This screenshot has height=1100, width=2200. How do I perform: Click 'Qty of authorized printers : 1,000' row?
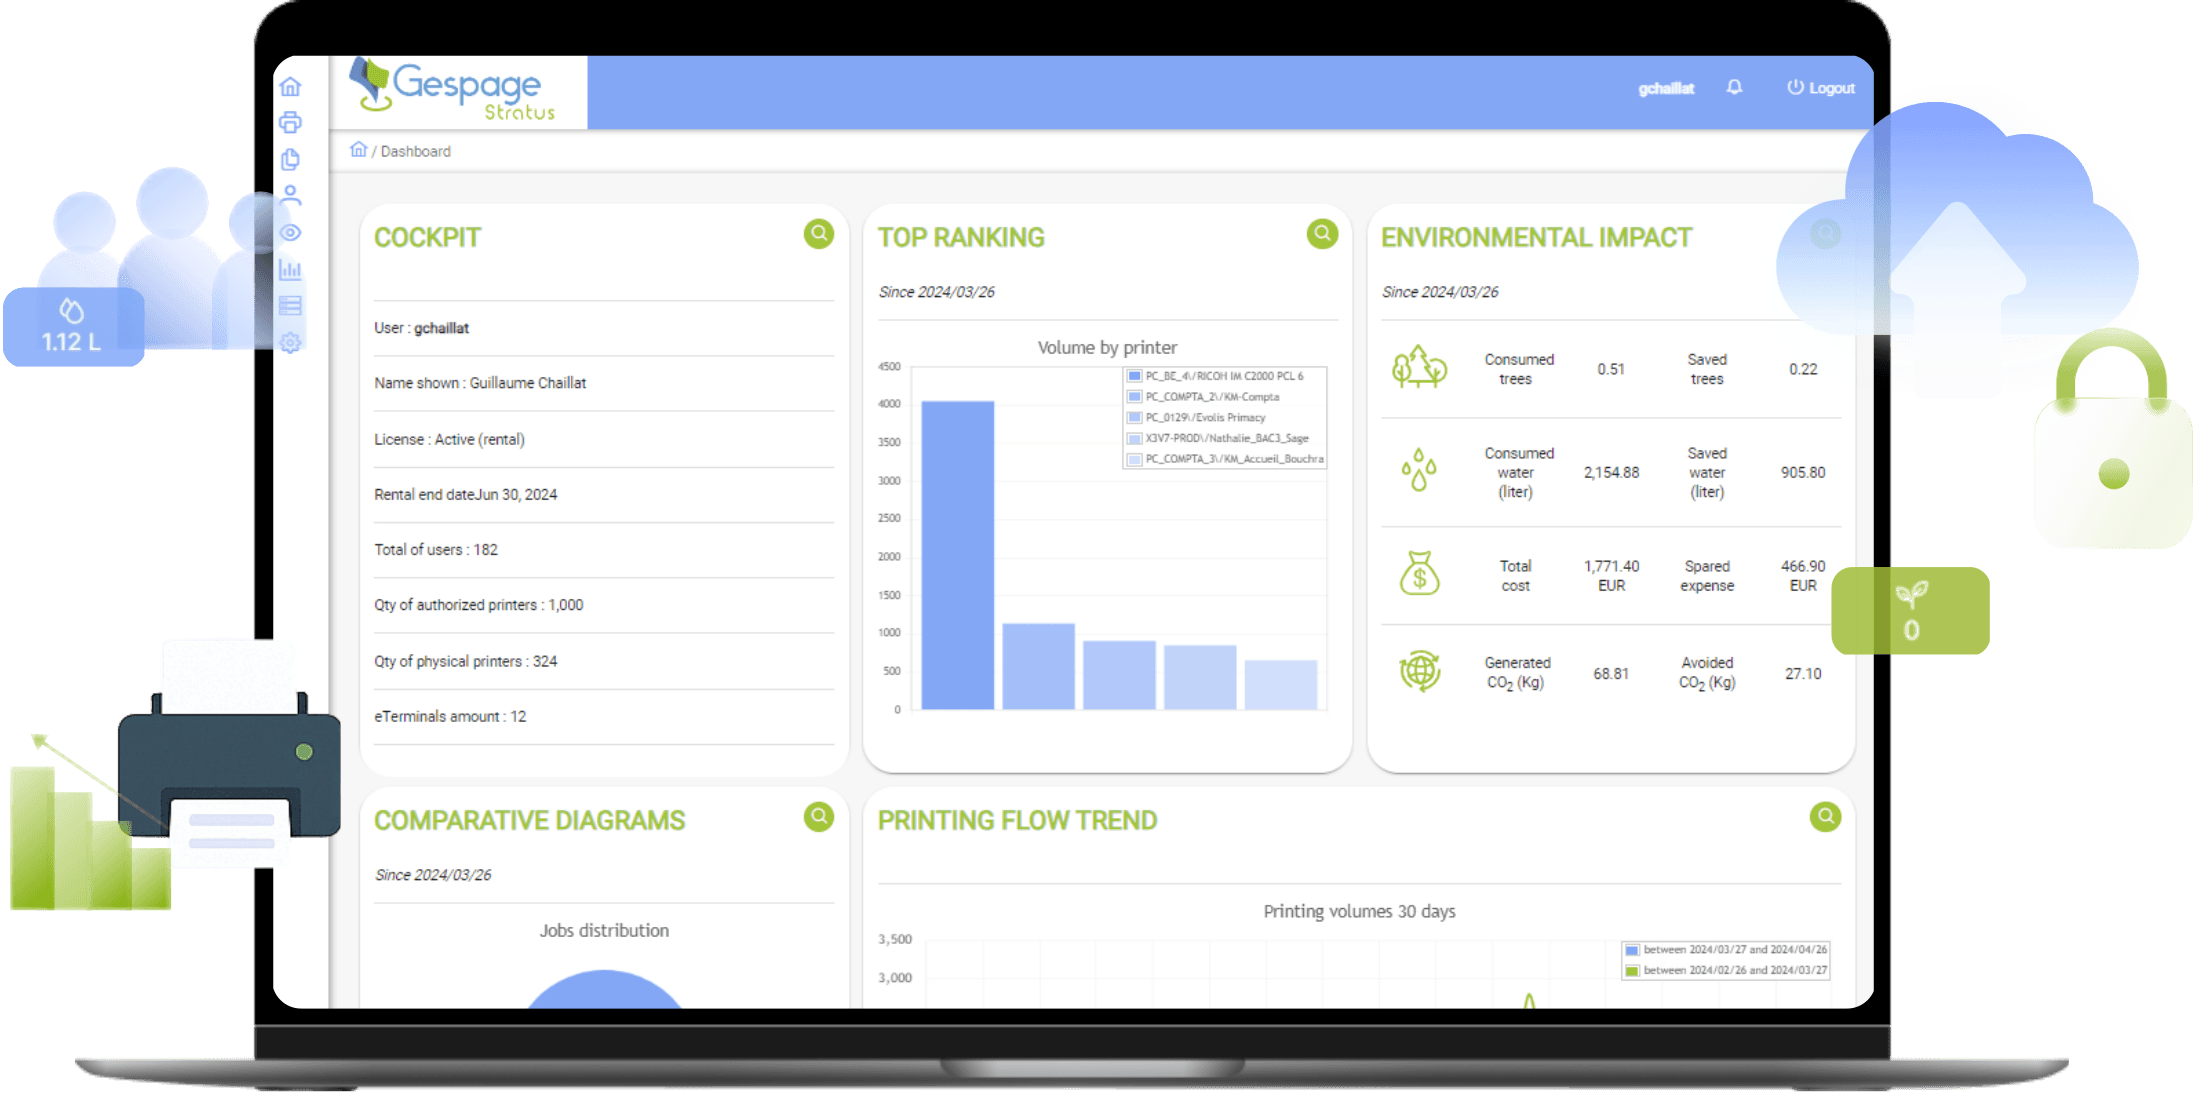(x=604, y=605)
